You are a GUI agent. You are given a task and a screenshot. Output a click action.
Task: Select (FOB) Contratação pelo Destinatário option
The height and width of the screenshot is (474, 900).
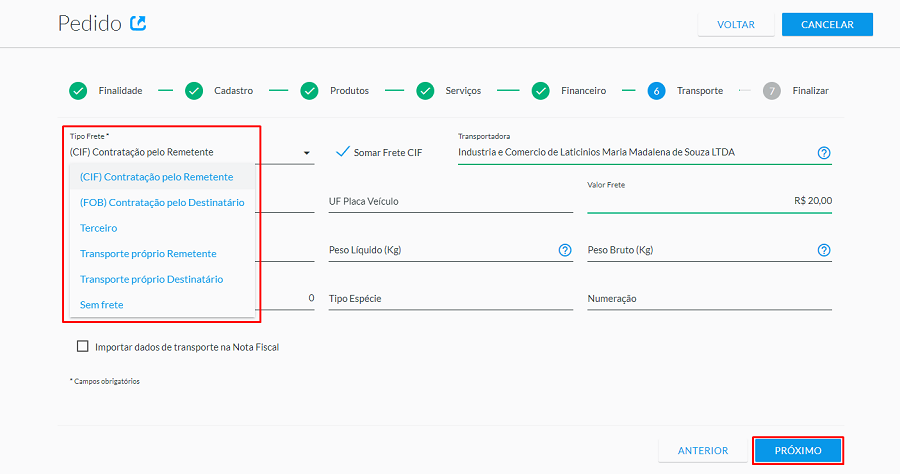coord(162,202)
